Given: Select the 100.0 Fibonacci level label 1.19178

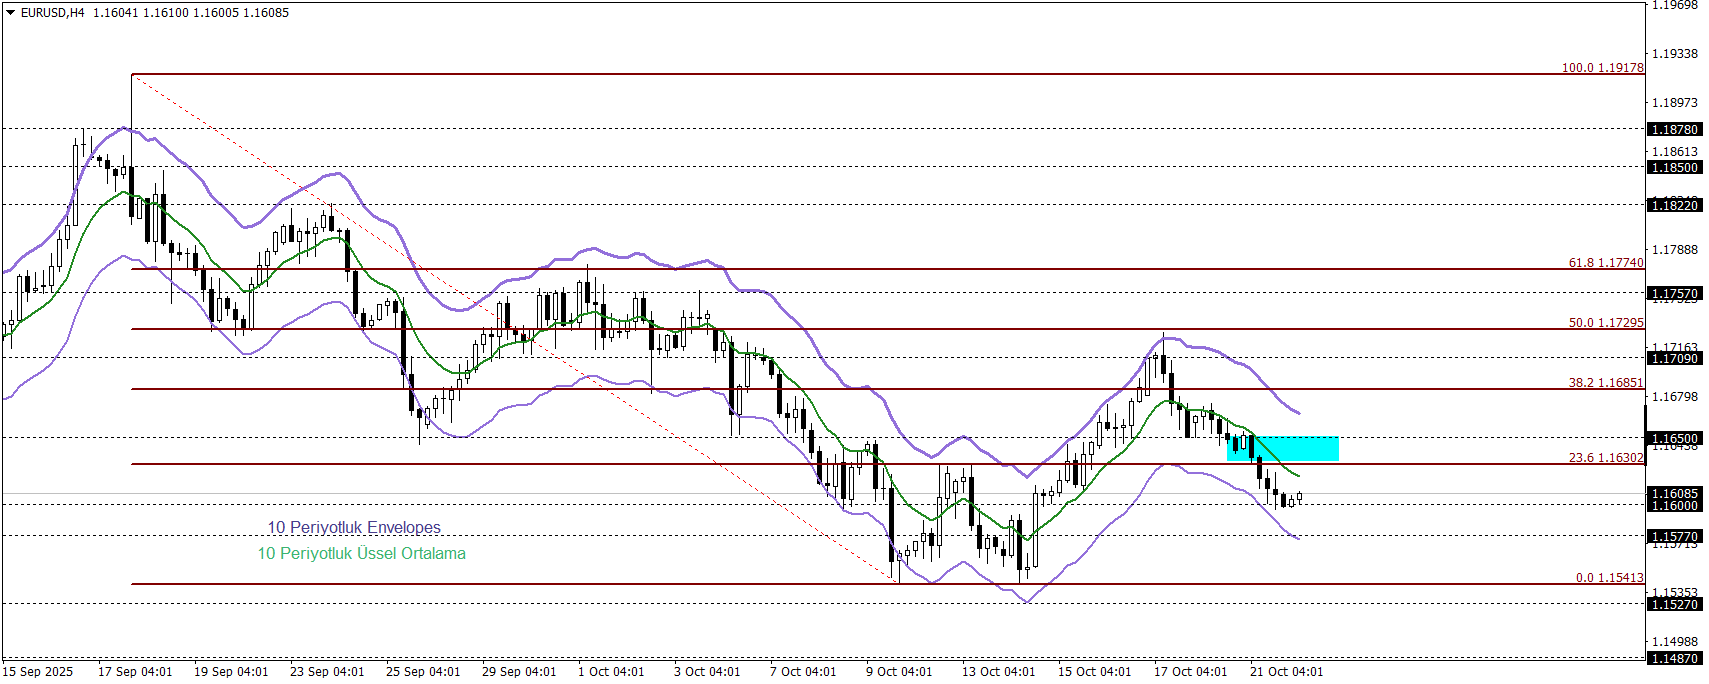Looking at the screenshot, I should pyautogui.click(x=1602, y=68).
